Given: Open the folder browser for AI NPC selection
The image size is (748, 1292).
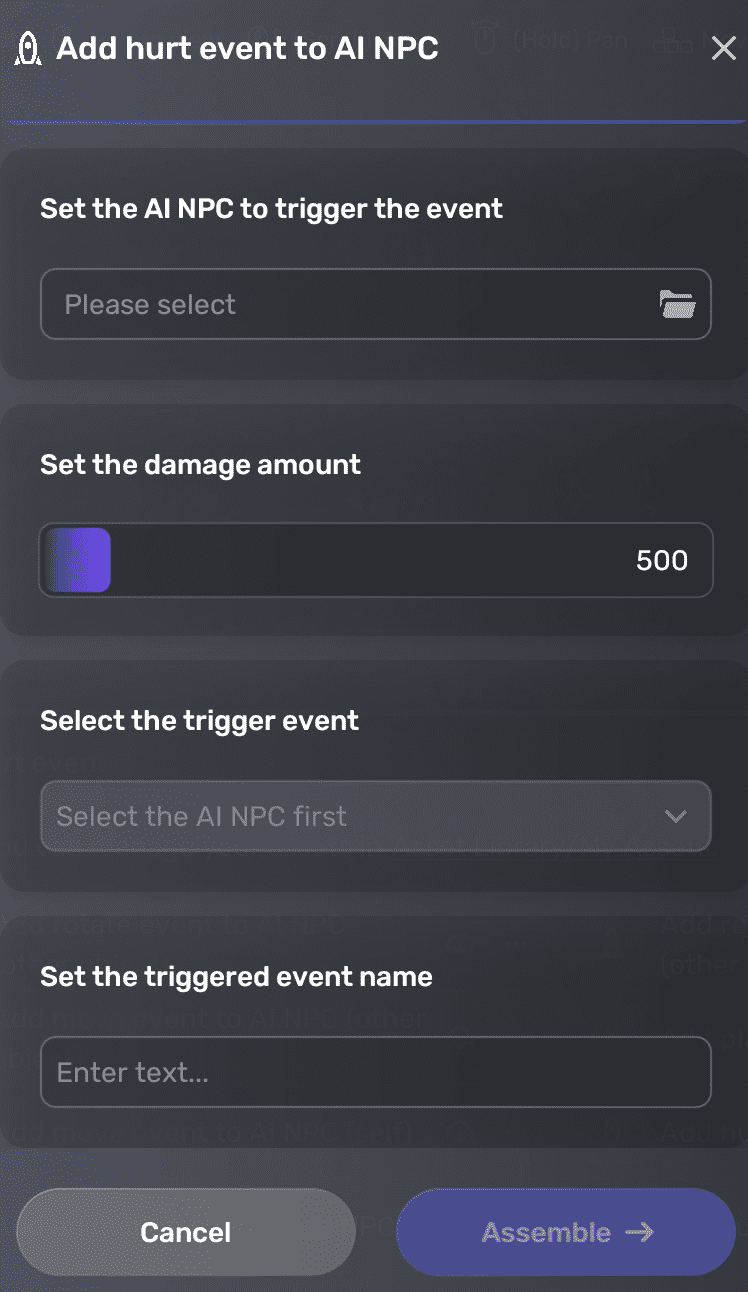Looking at the screenshot, I should point(678,304).
